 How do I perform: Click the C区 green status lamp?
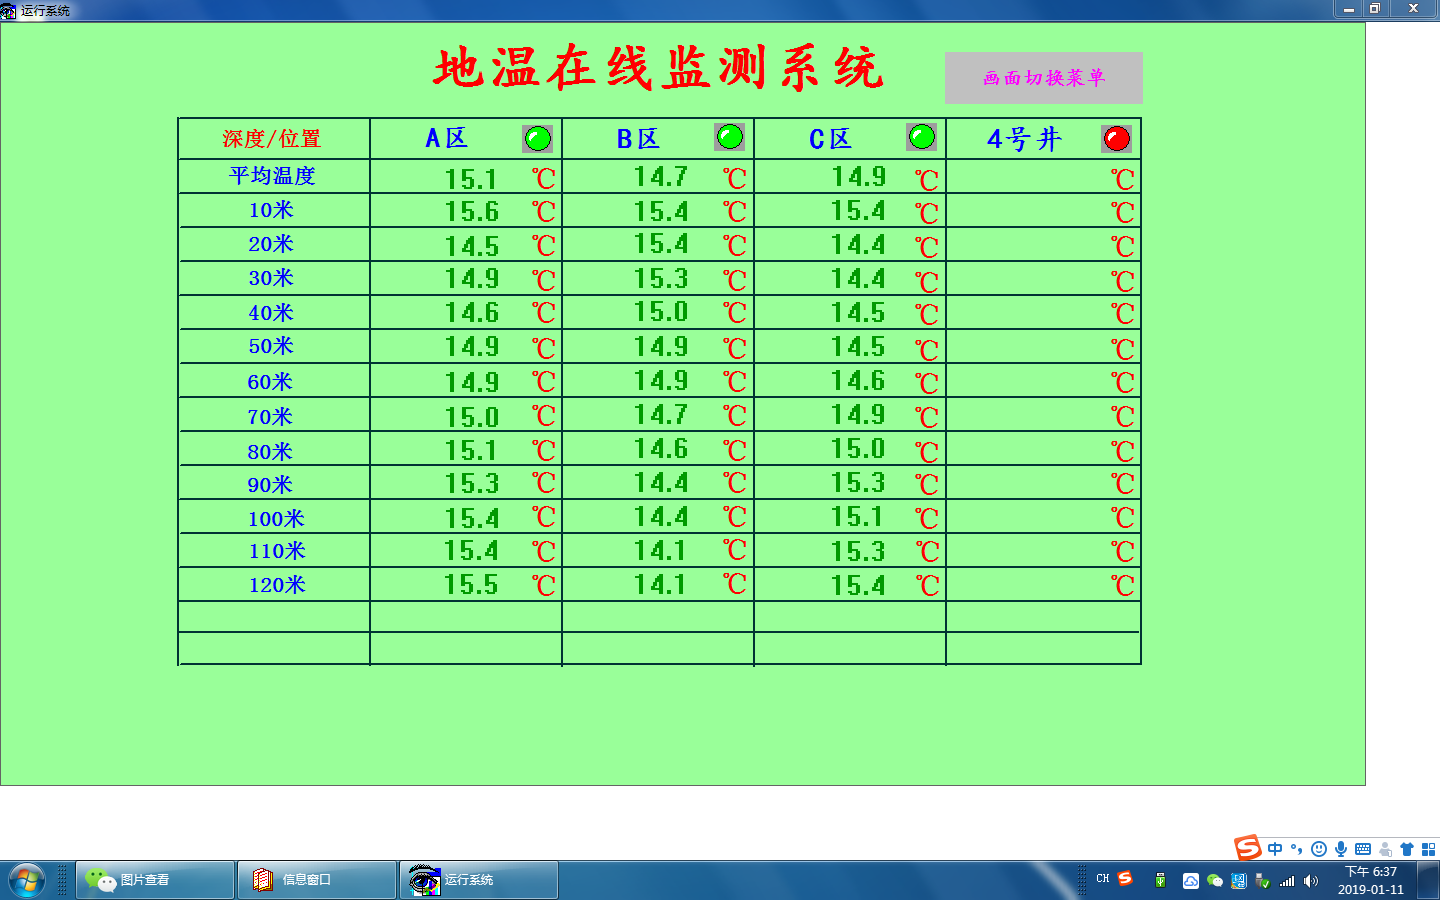click(x=921, y=137)
